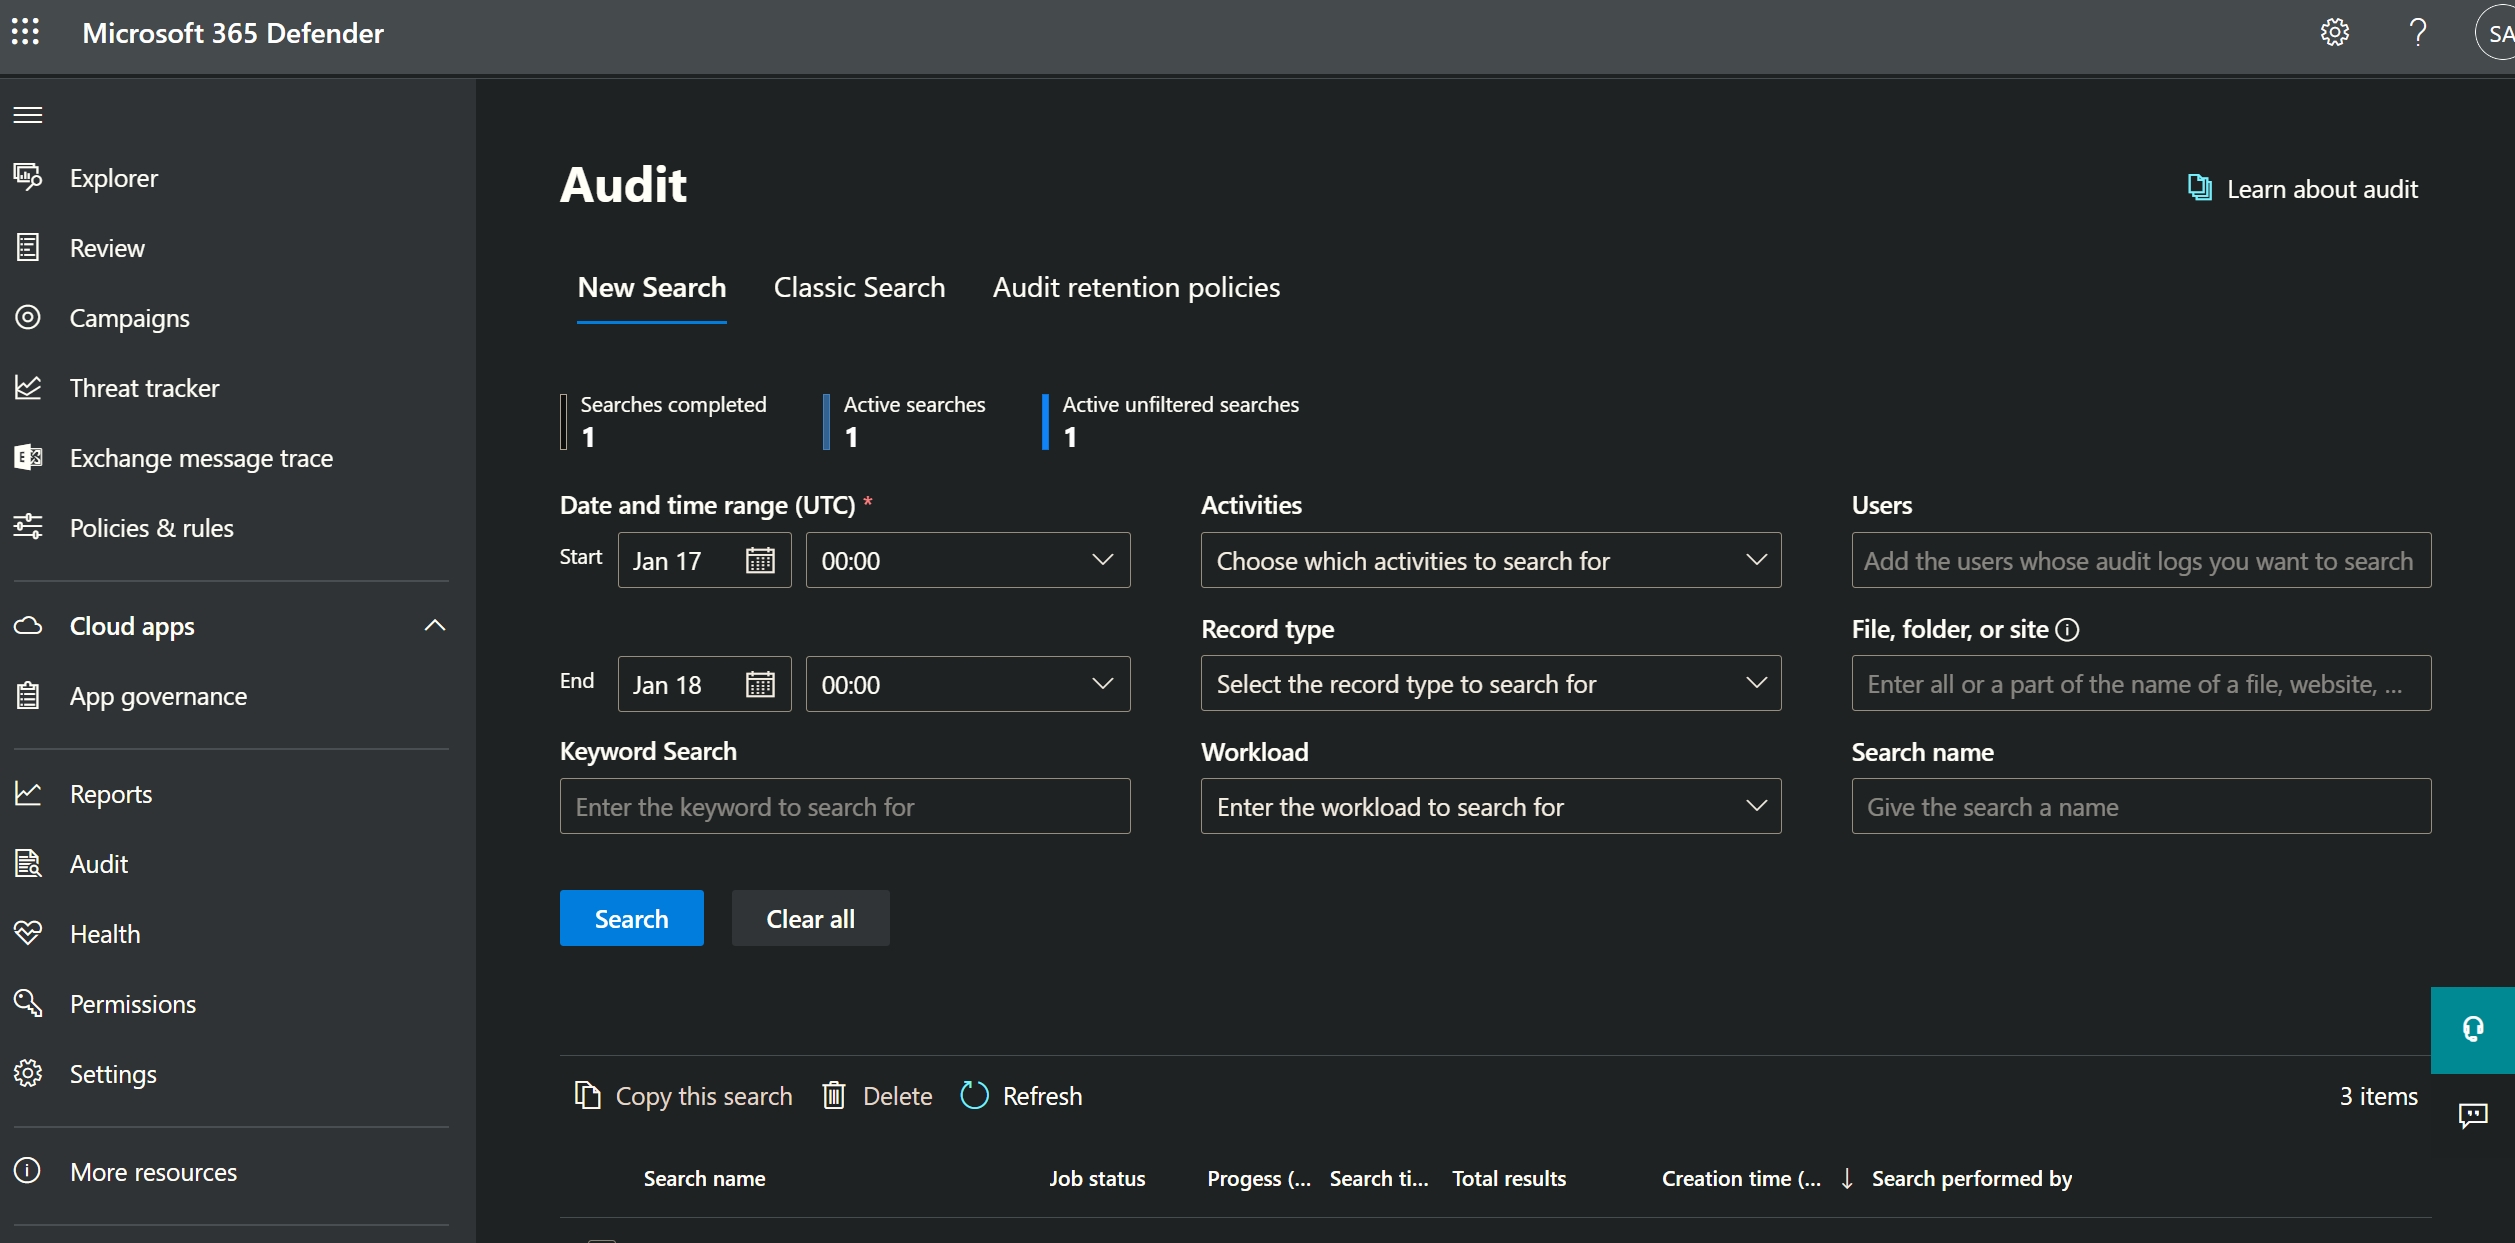Open the Audit retention policies tab
2515x1243 pixels.
(1136, 288)
